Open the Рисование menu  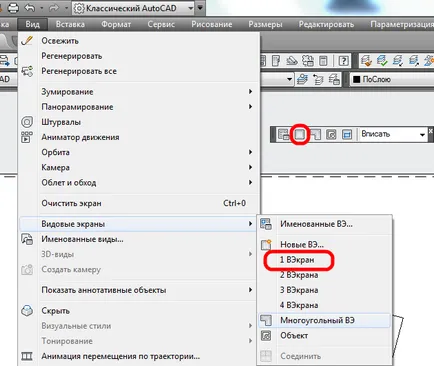(212, 24)
